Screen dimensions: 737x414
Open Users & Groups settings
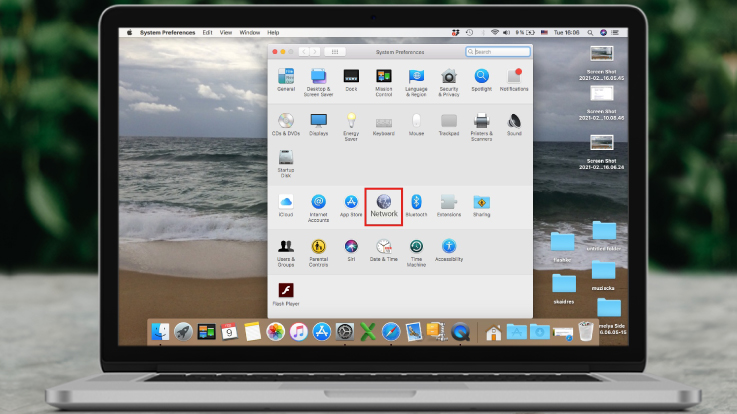[x=286, y=248]
